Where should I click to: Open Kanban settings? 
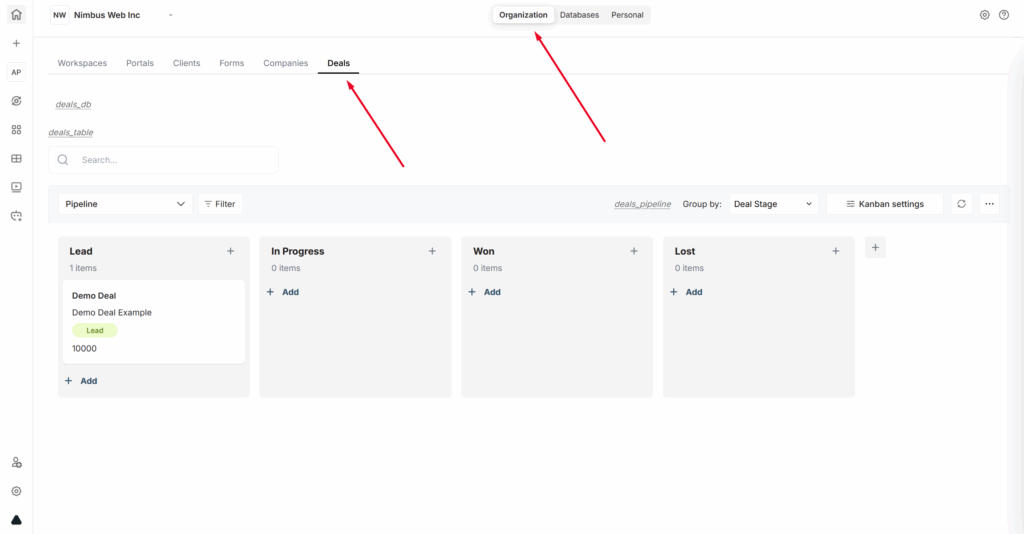884,204
